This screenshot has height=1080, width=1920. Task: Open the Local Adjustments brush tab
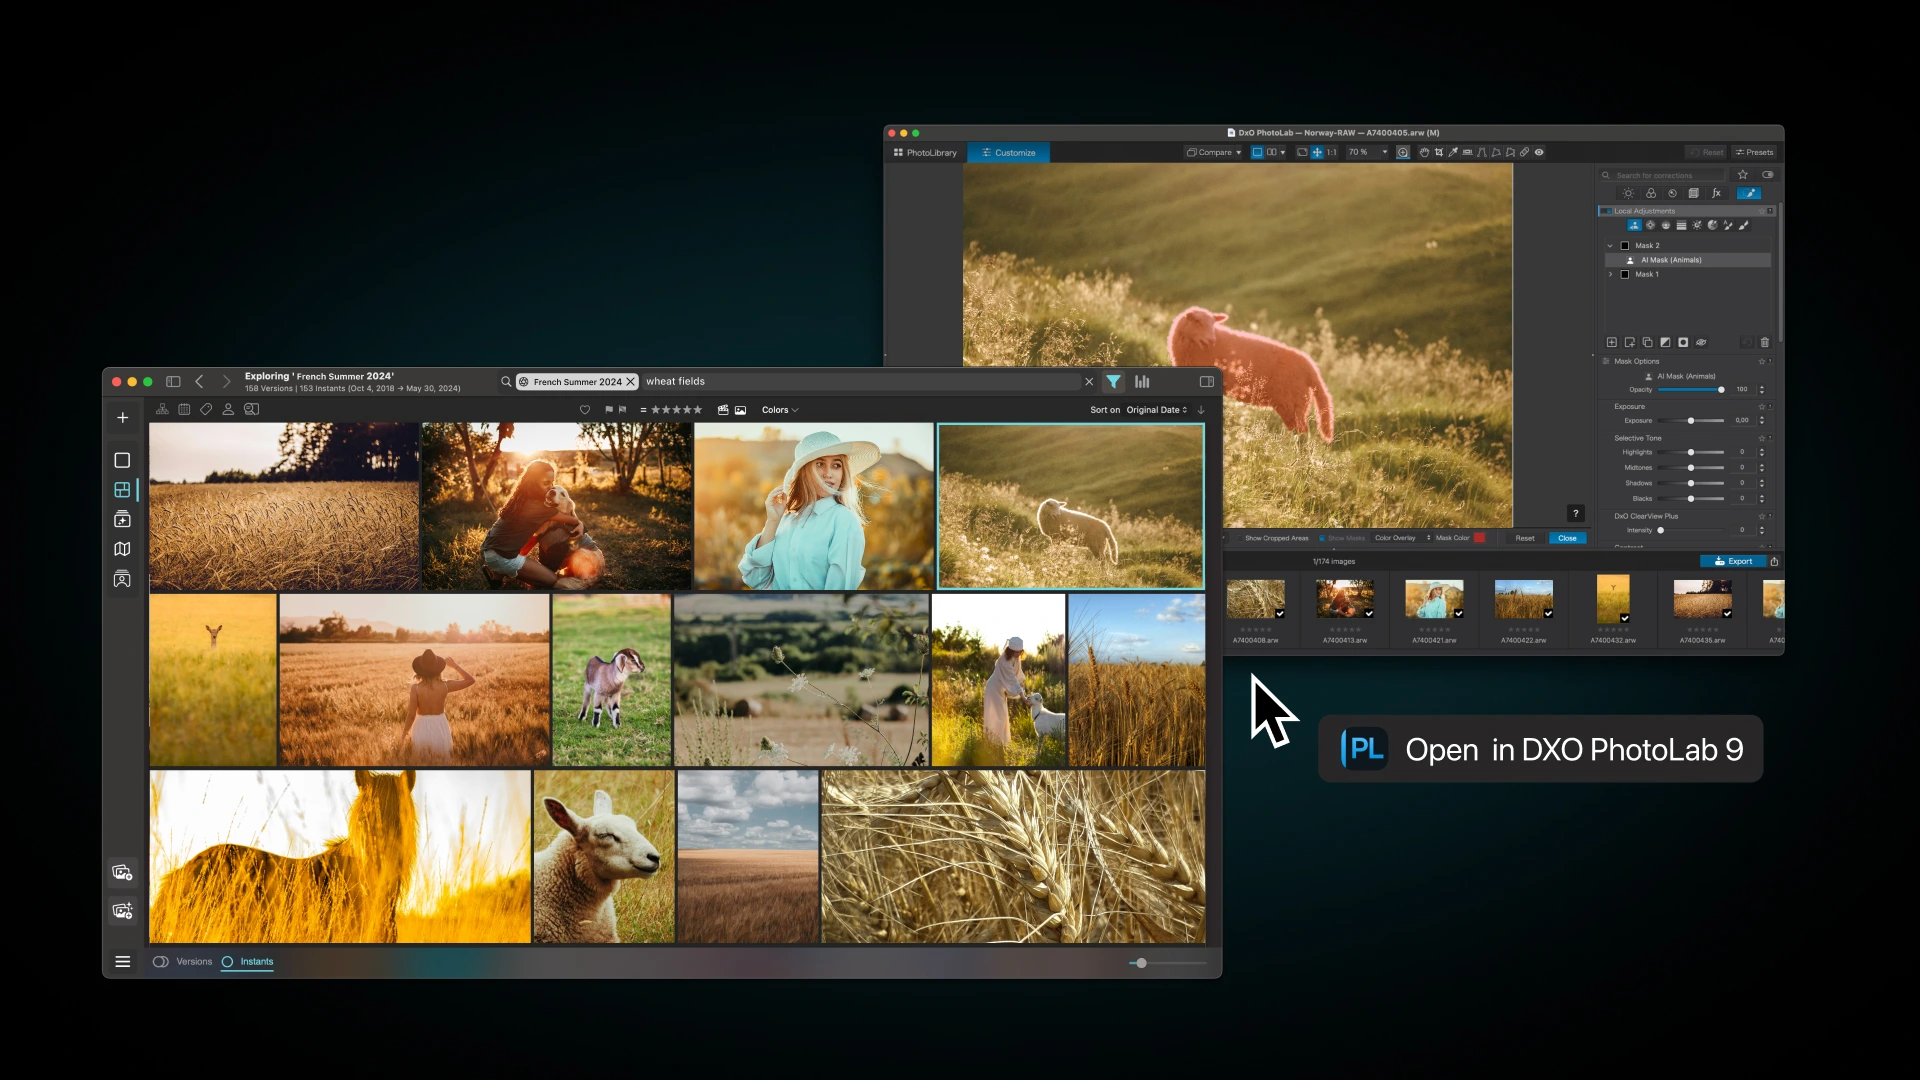coord(1749,193)
